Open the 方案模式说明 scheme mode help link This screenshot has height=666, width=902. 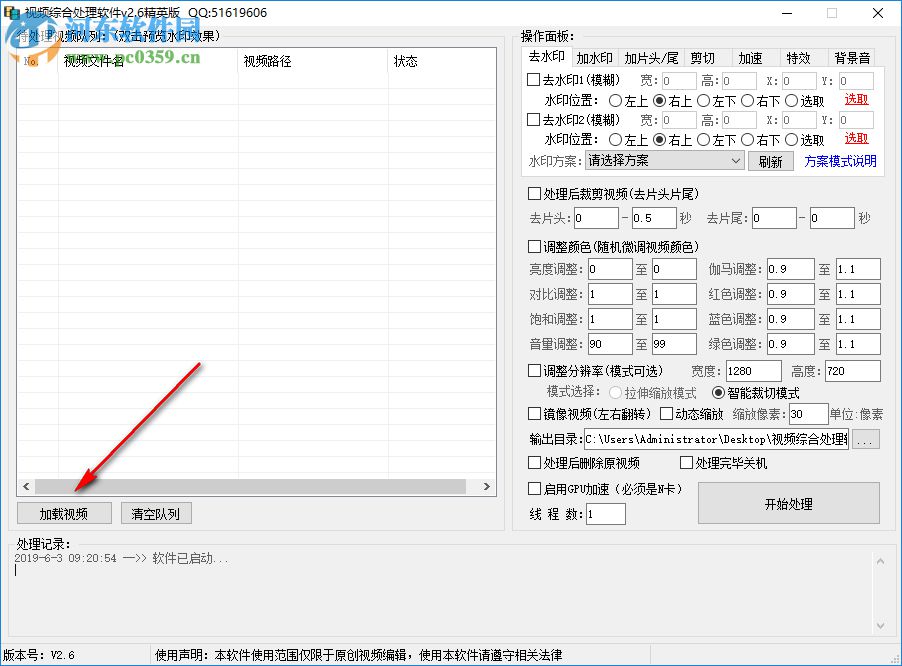coord(840,161)
